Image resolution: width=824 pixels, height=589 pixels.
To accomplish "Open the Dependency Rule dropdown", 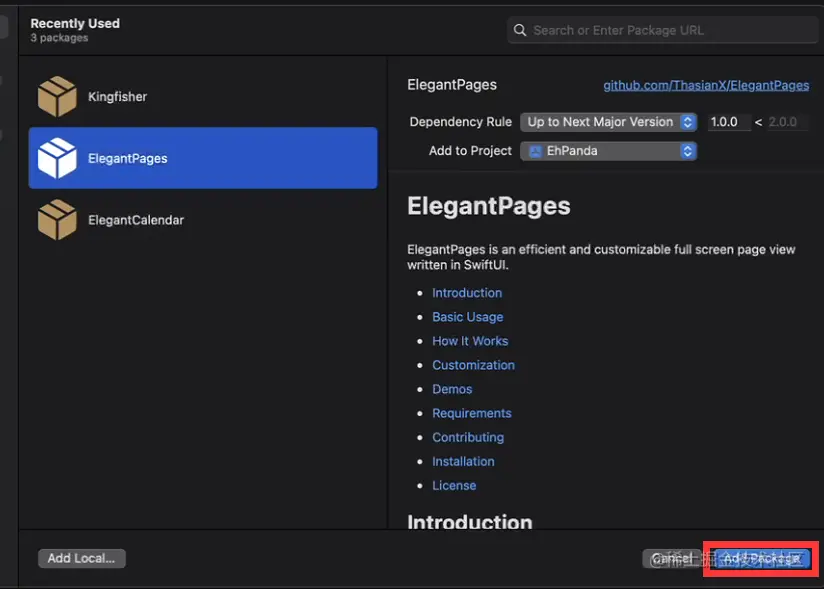I will point(609,122).
